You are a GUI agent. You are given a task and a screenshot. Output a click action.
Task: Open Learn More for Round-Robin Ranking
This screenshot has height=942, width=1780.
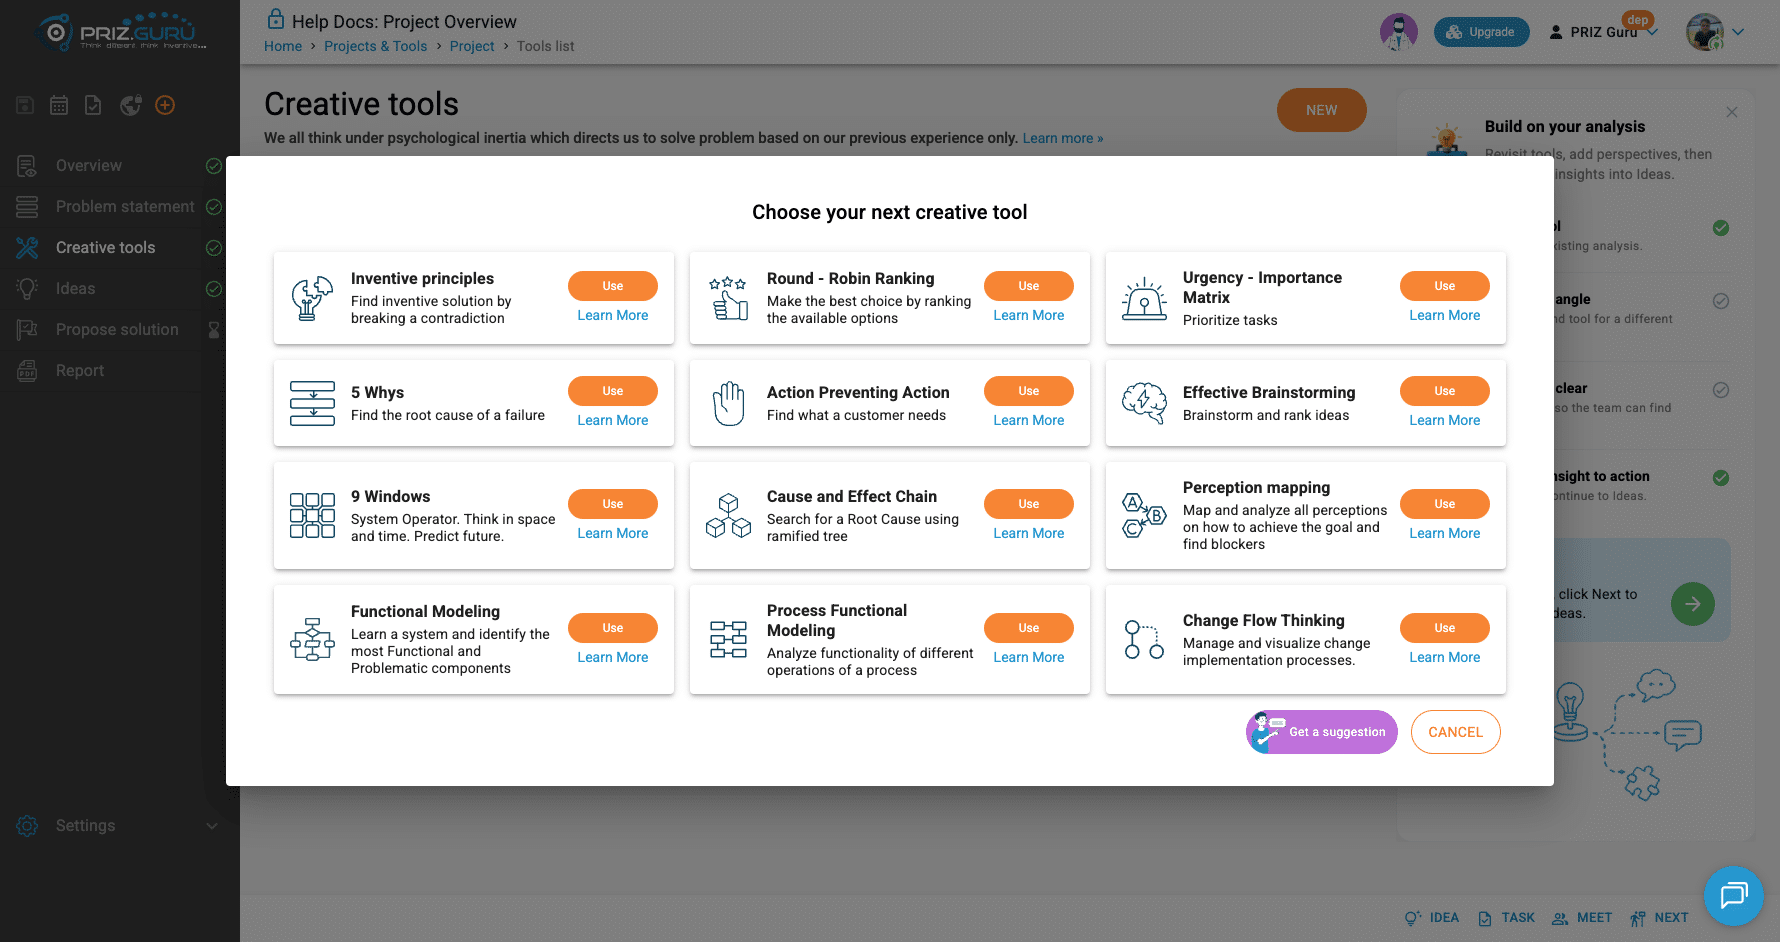(1028, 315)
